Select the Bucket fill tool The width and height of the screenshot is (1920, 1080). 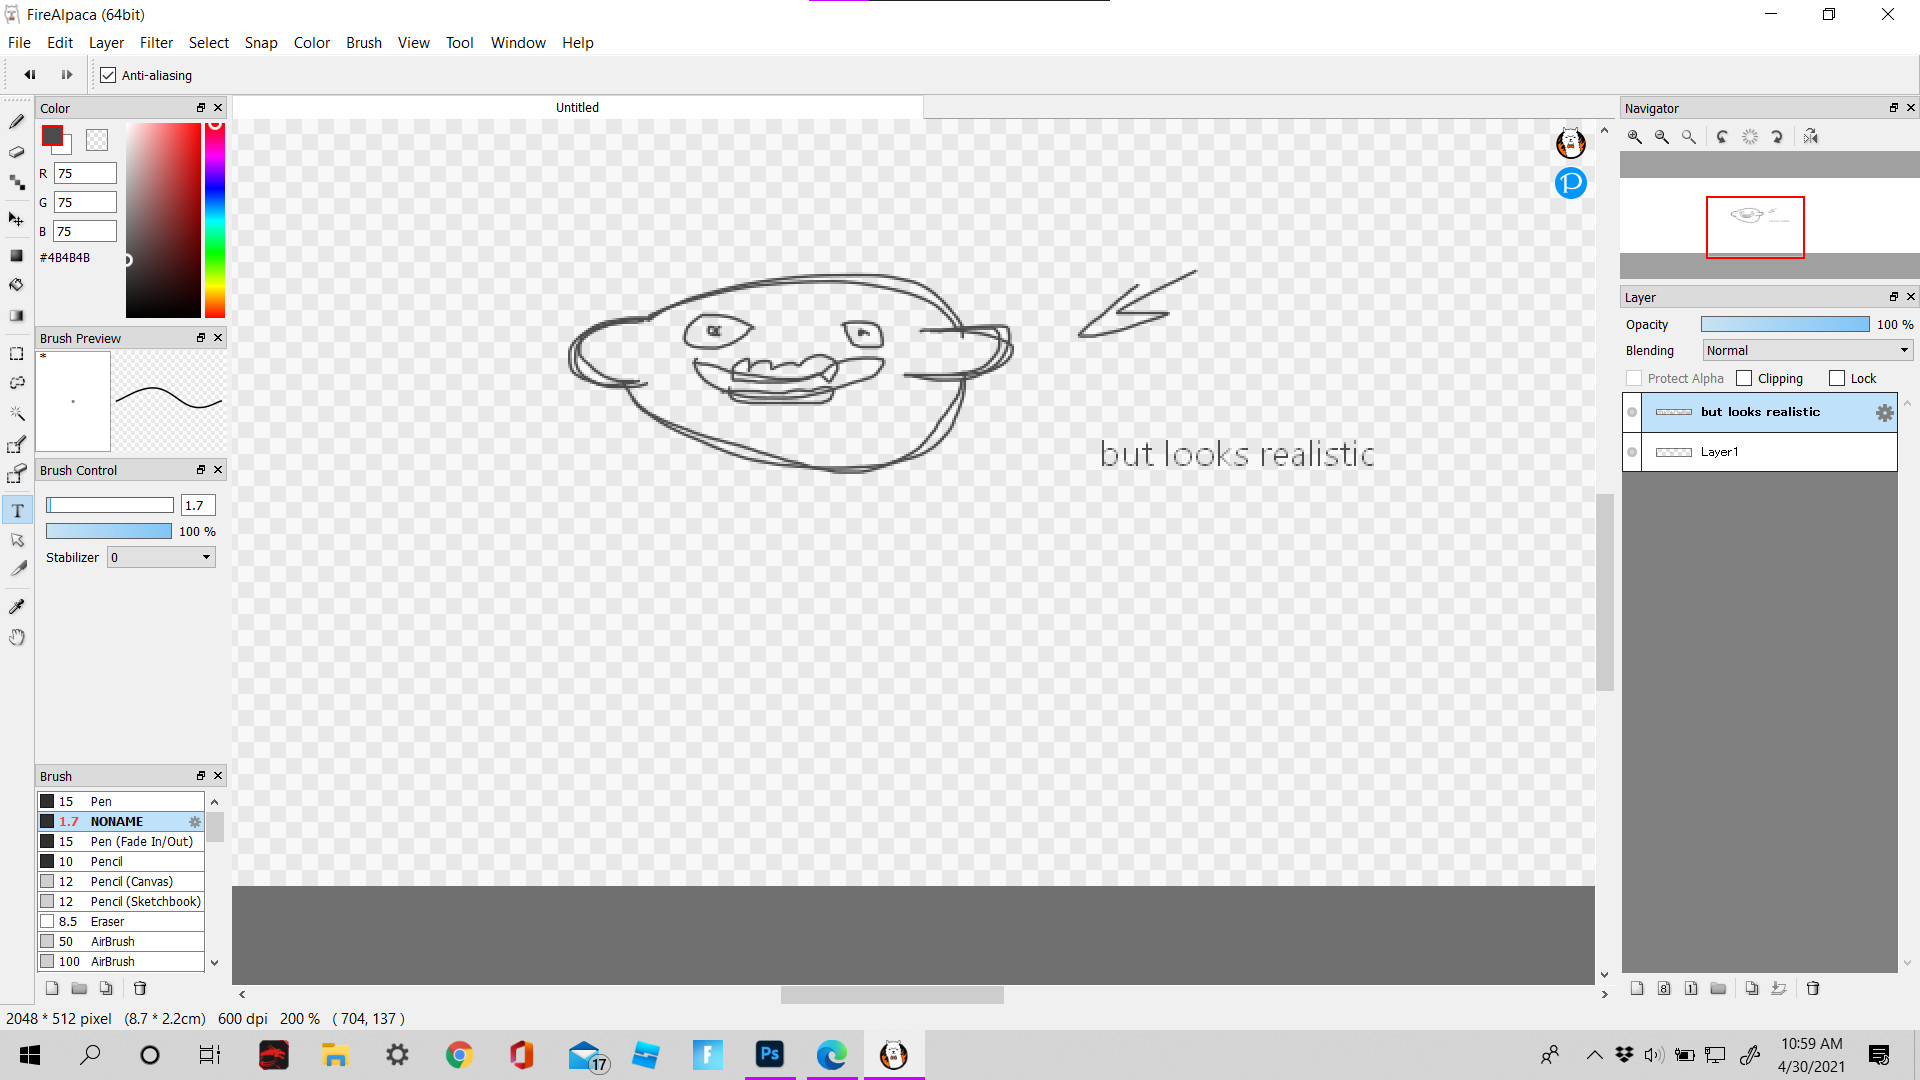17,285
